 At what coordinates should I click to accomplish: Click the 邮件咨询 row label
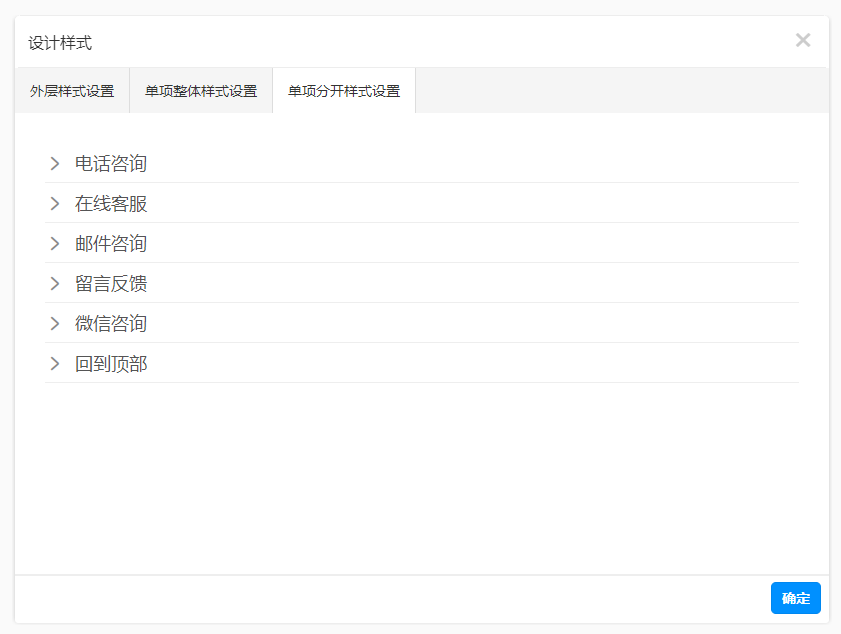111,244
